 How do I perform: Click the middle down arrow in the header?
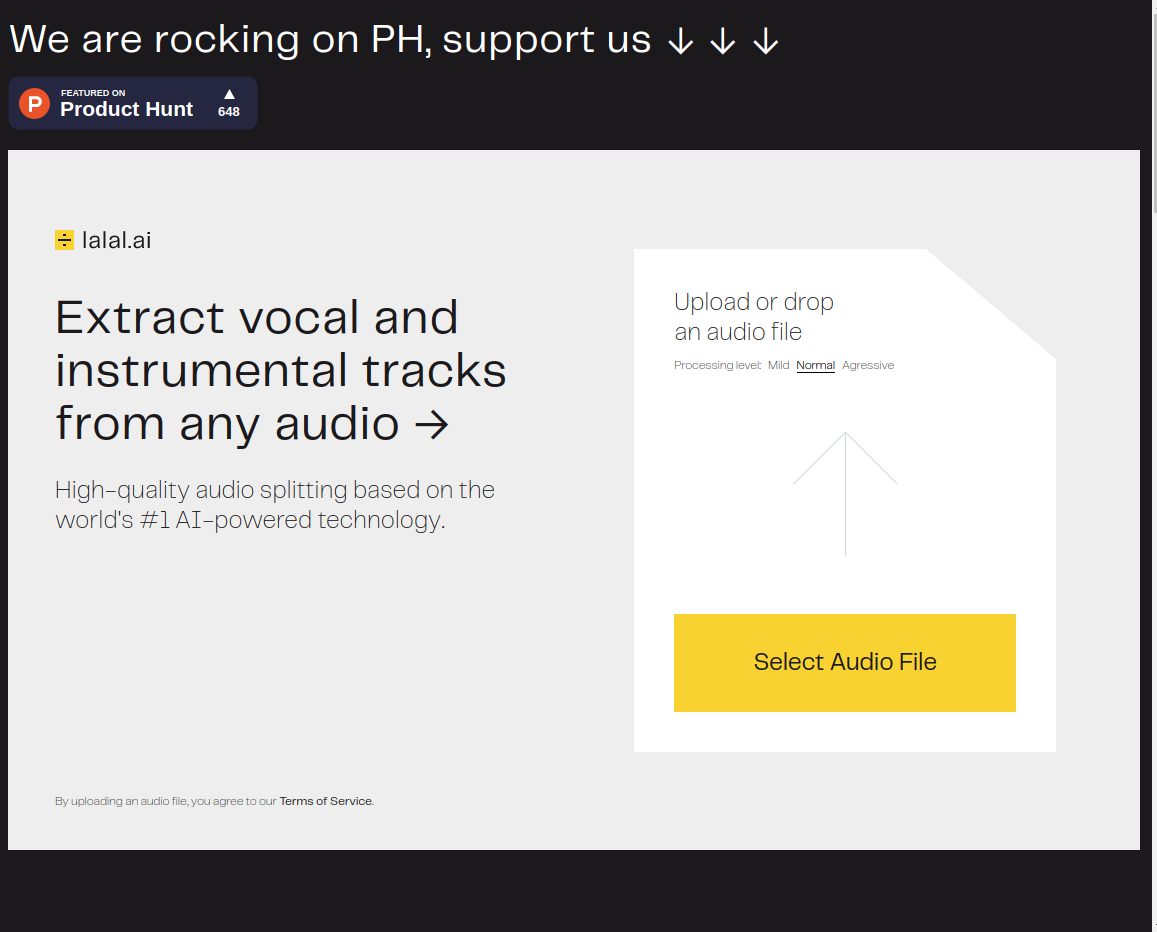722,41
